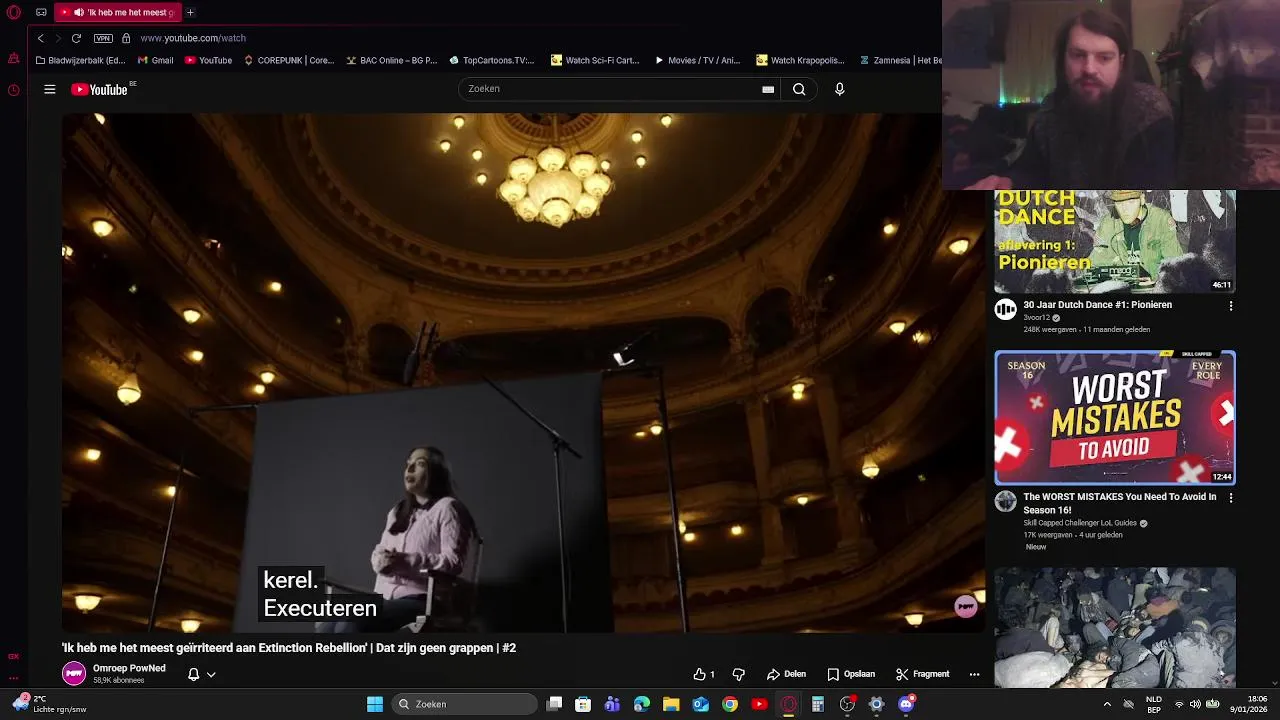Screen dimensions: 1280x720
Task: Show site security padlock info
Action: coord(126,38)
